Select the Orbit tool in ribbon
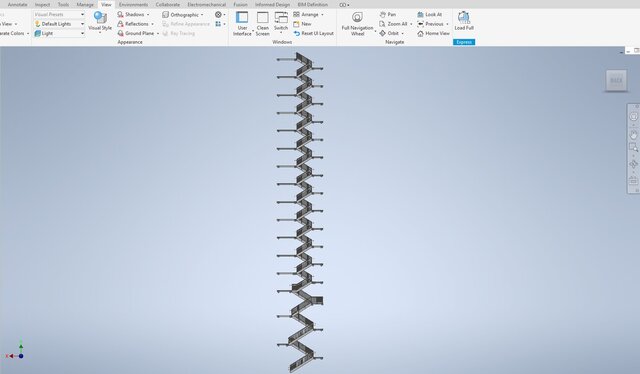Viewport: 640px width, 374px height. [x=389, y=33]
